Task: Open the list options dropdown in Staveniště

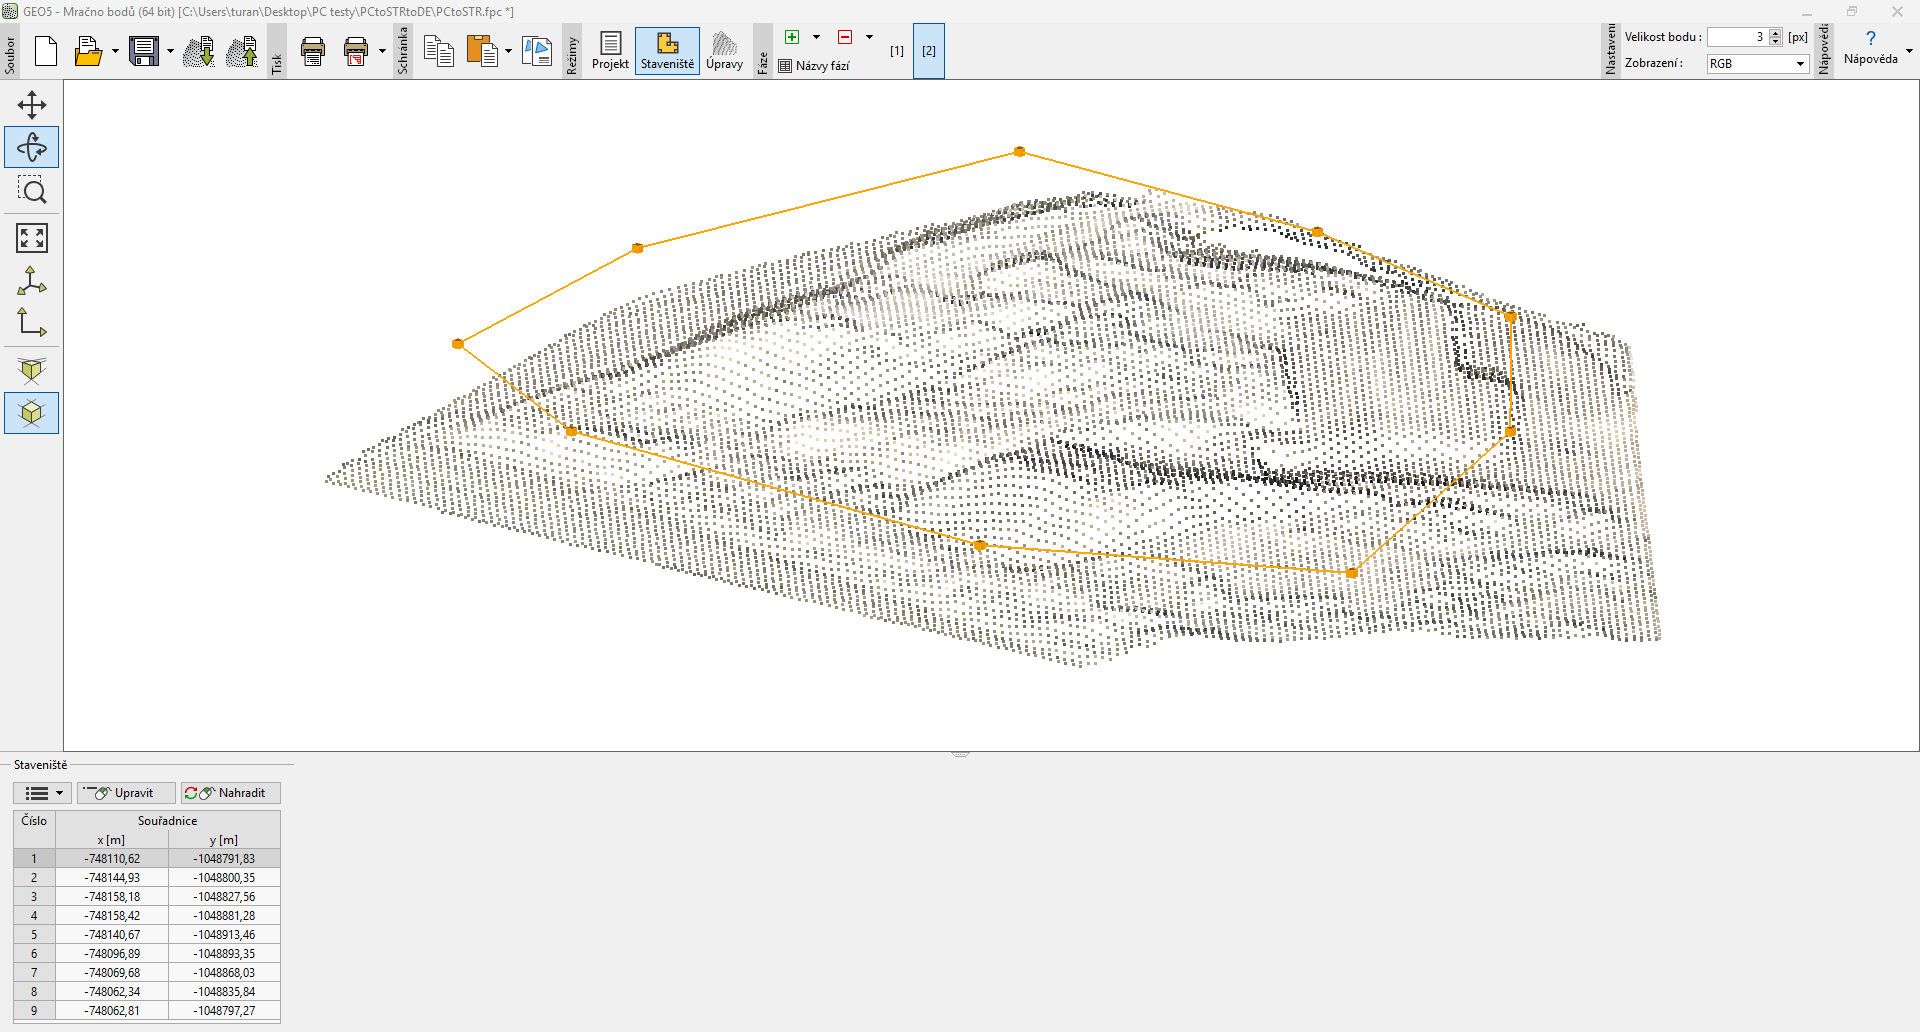Action: (43, 793)
